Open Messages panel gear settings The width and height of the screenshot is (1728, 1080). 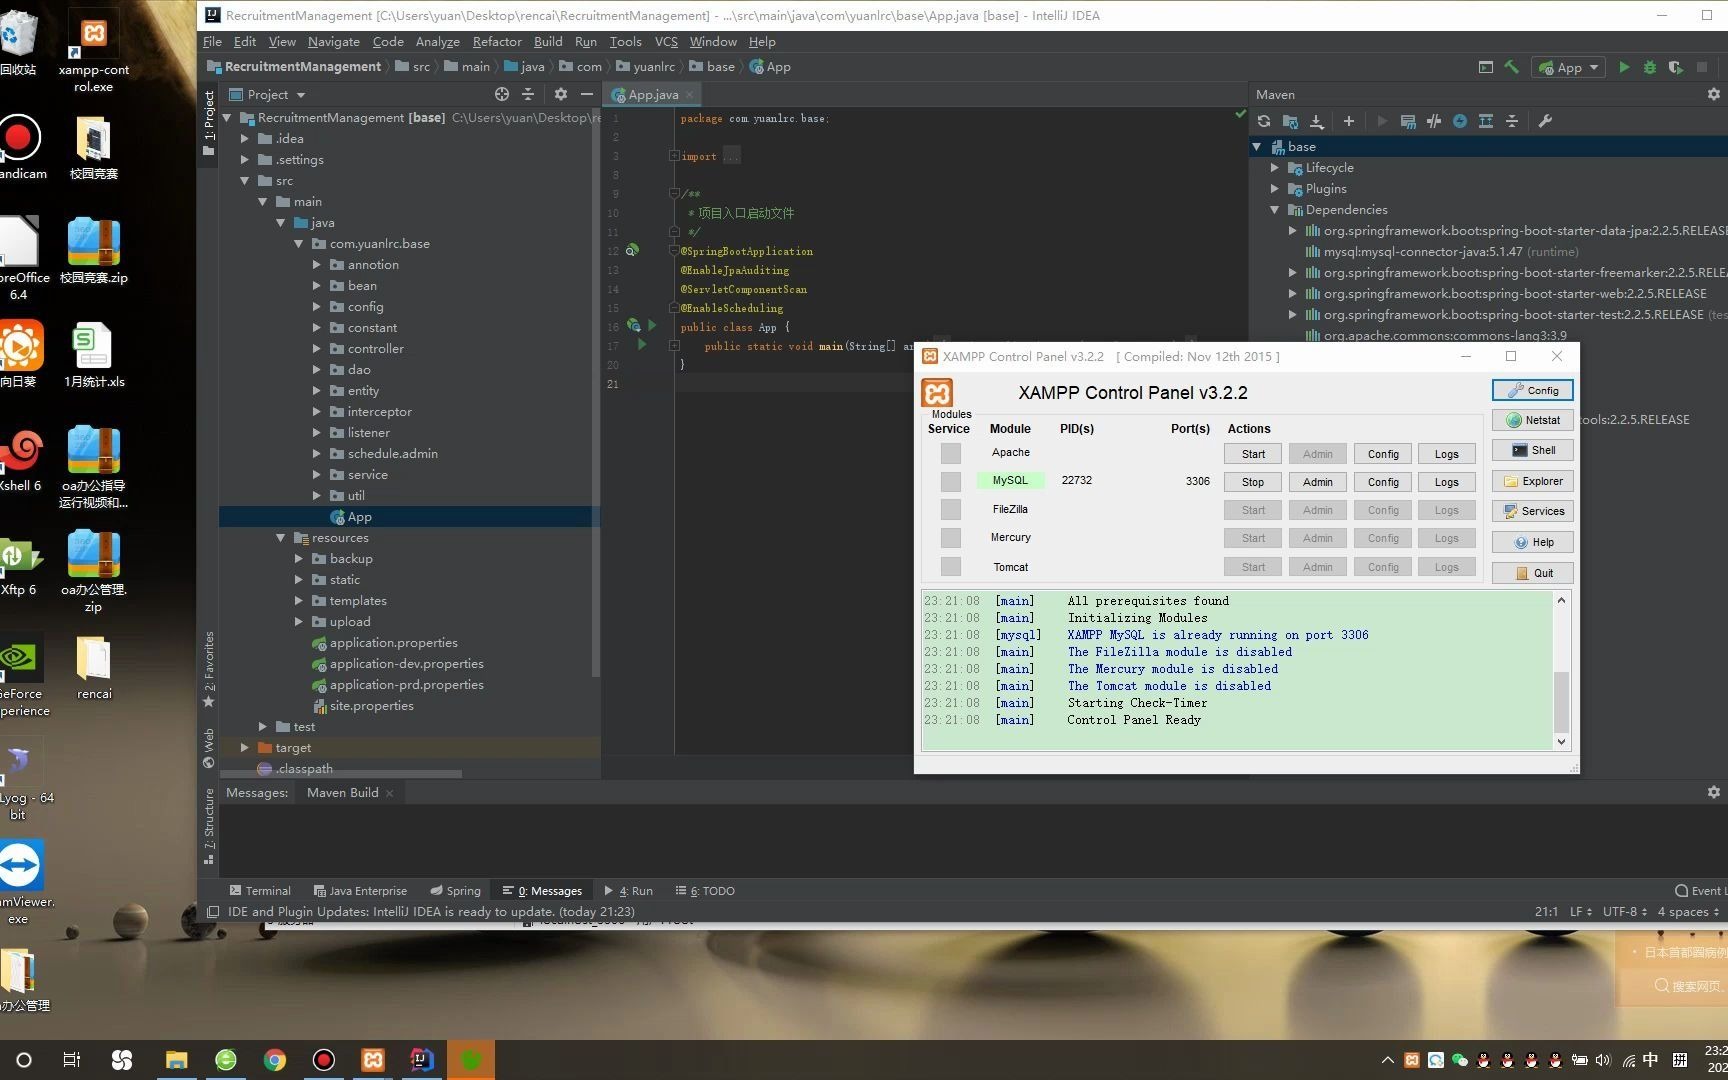click(1714, 792)
